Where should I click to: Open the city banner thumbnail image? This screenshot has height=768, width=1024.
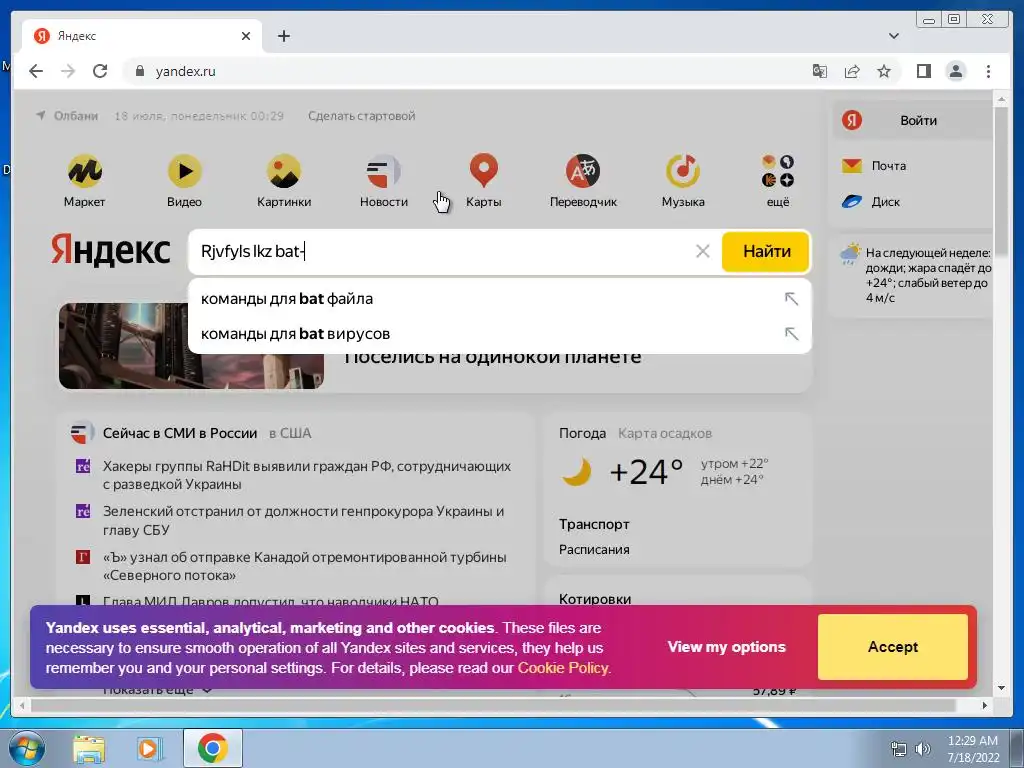click(191, 346)
